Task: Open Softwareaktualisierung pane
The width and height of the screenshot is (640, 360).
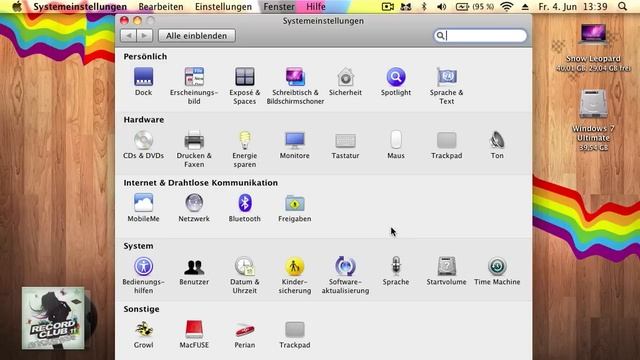Action: [x=345, y=276]
